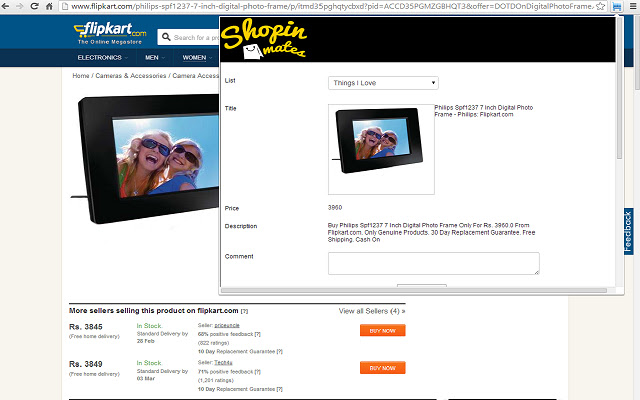Click the Flipkart.com logo
This screenshot has width=640, height=400.
tap(110, 33)
